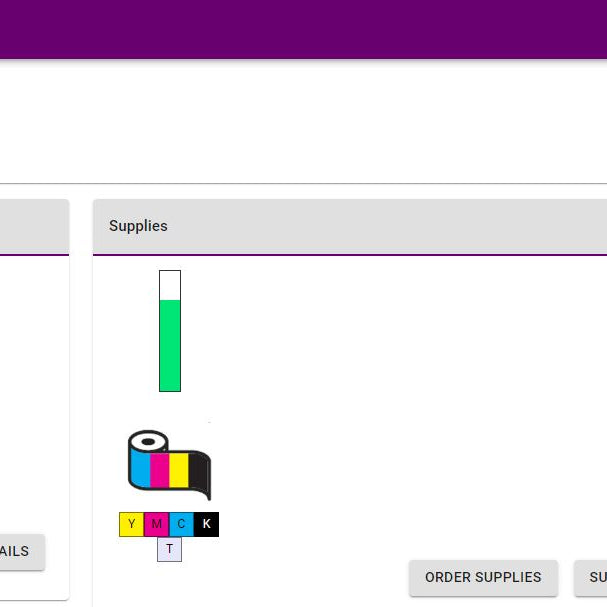Click the black curled end of ribbon
Viewport: 607px width, 607px height.
click(202, 477)
